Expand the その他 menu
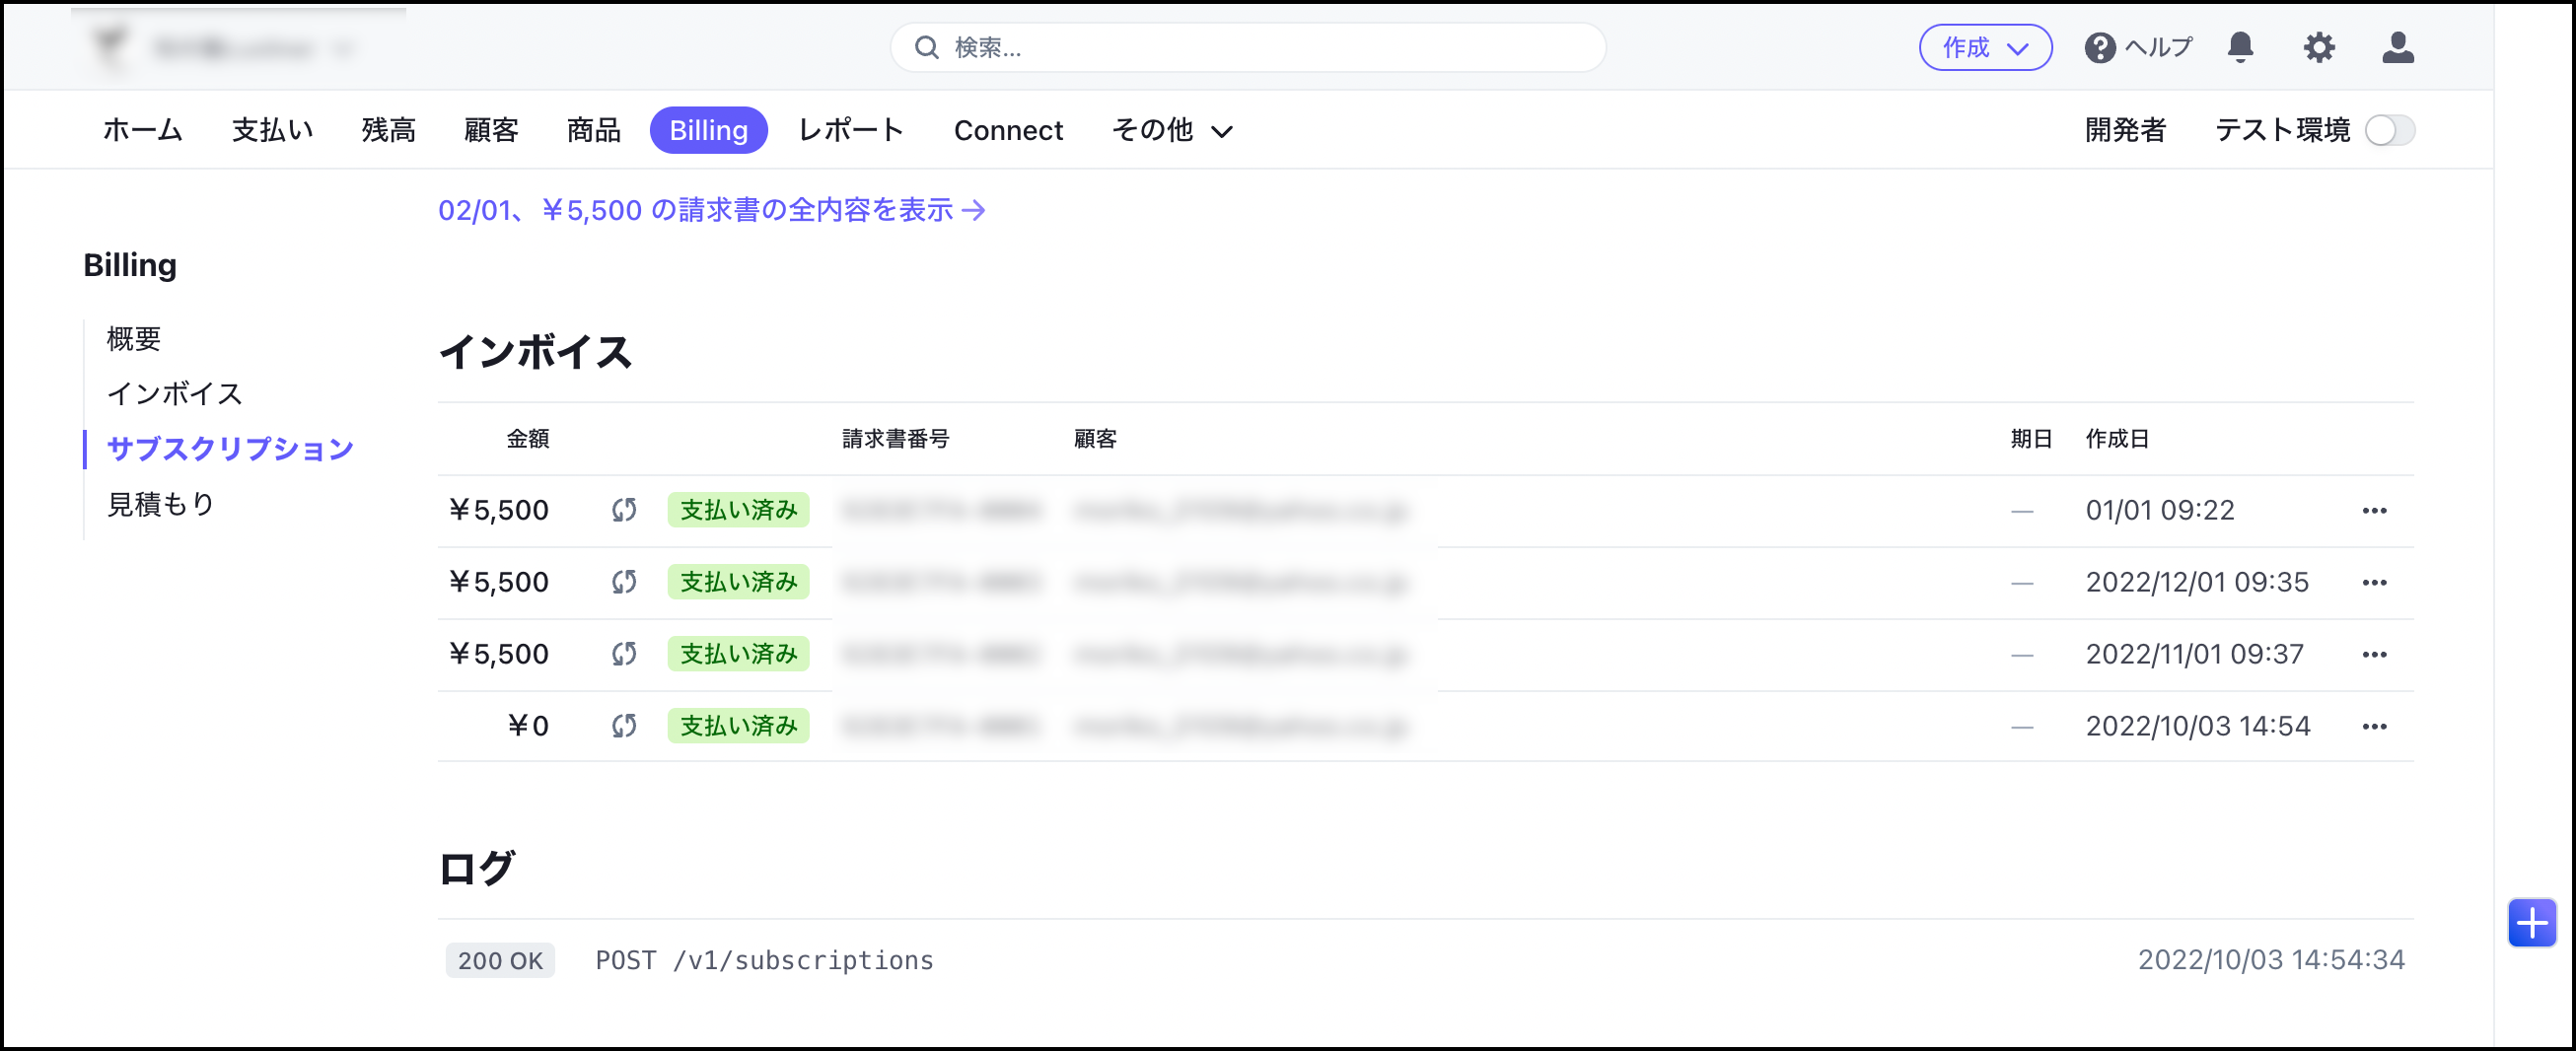Screen dimensions: 2576x1051 [1172, 130]
